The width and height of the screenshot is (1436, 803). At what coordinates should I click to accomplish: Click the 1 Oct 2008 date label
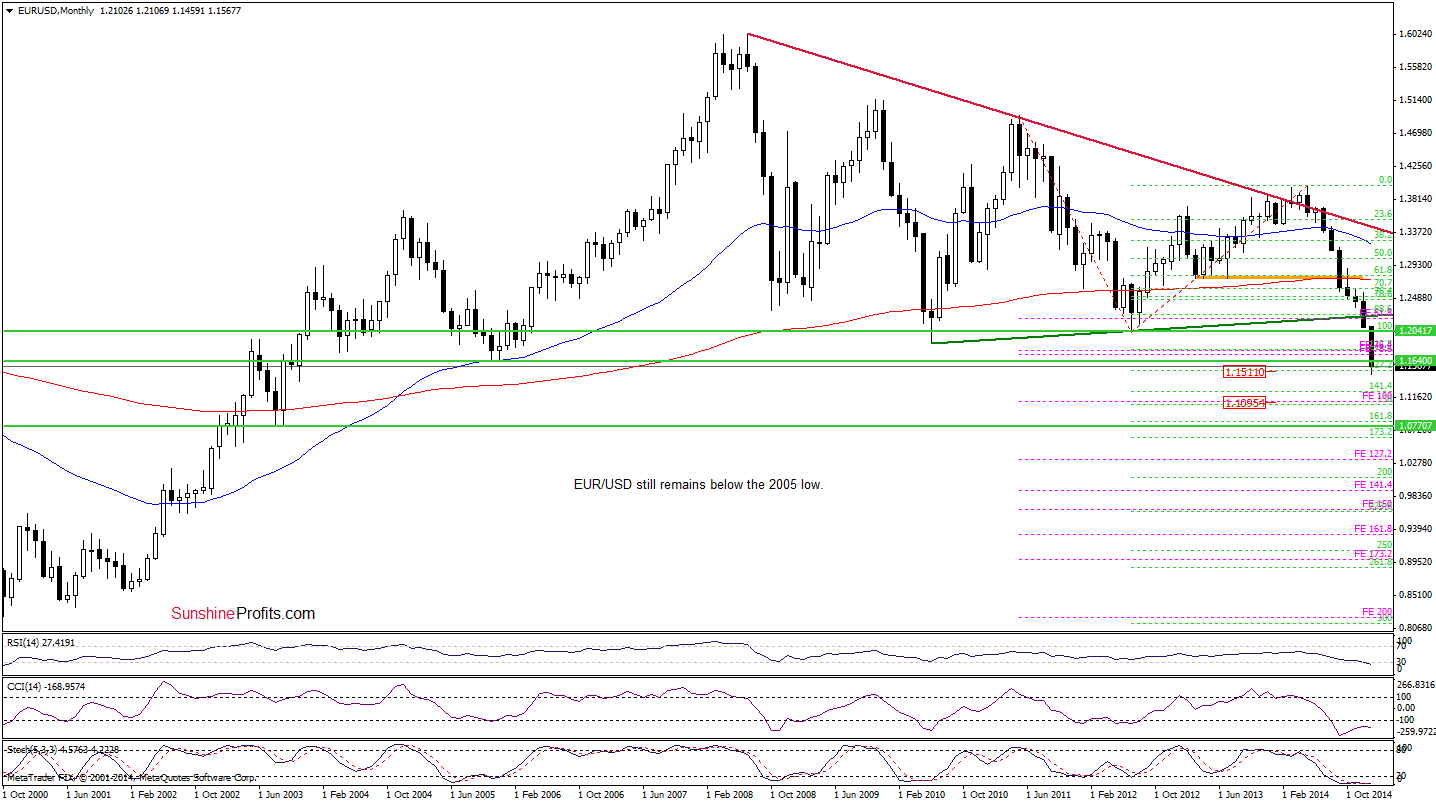coord(793,793)
